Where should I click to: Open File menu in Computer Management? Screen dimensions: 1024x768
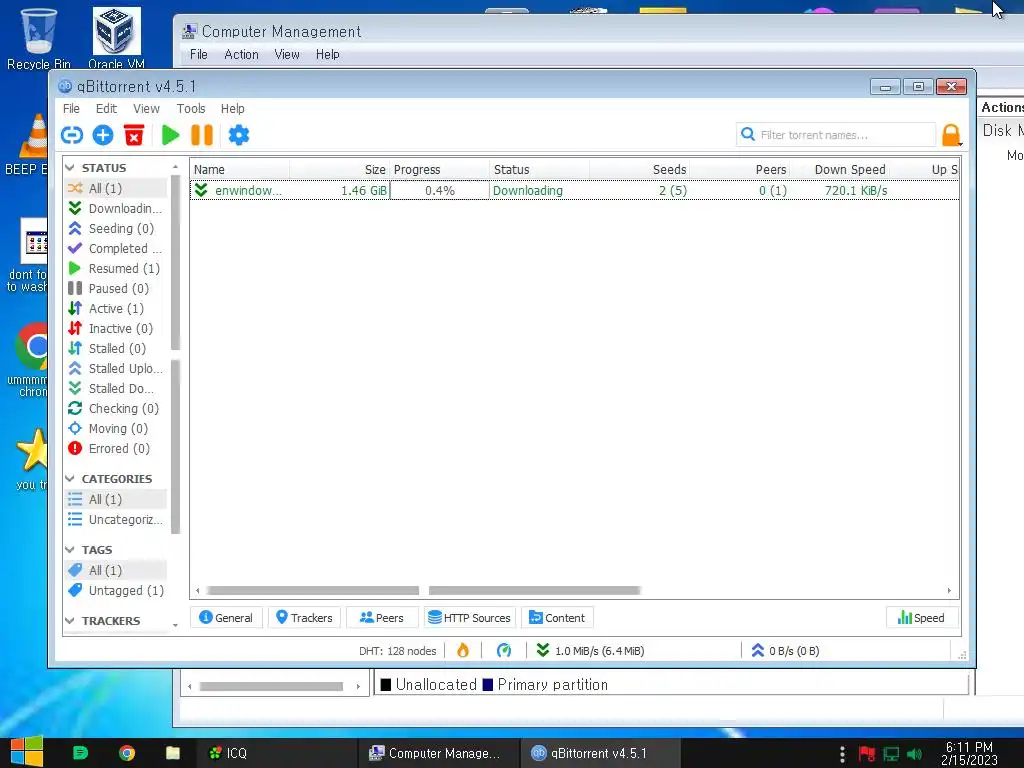(x=199, y=55)
